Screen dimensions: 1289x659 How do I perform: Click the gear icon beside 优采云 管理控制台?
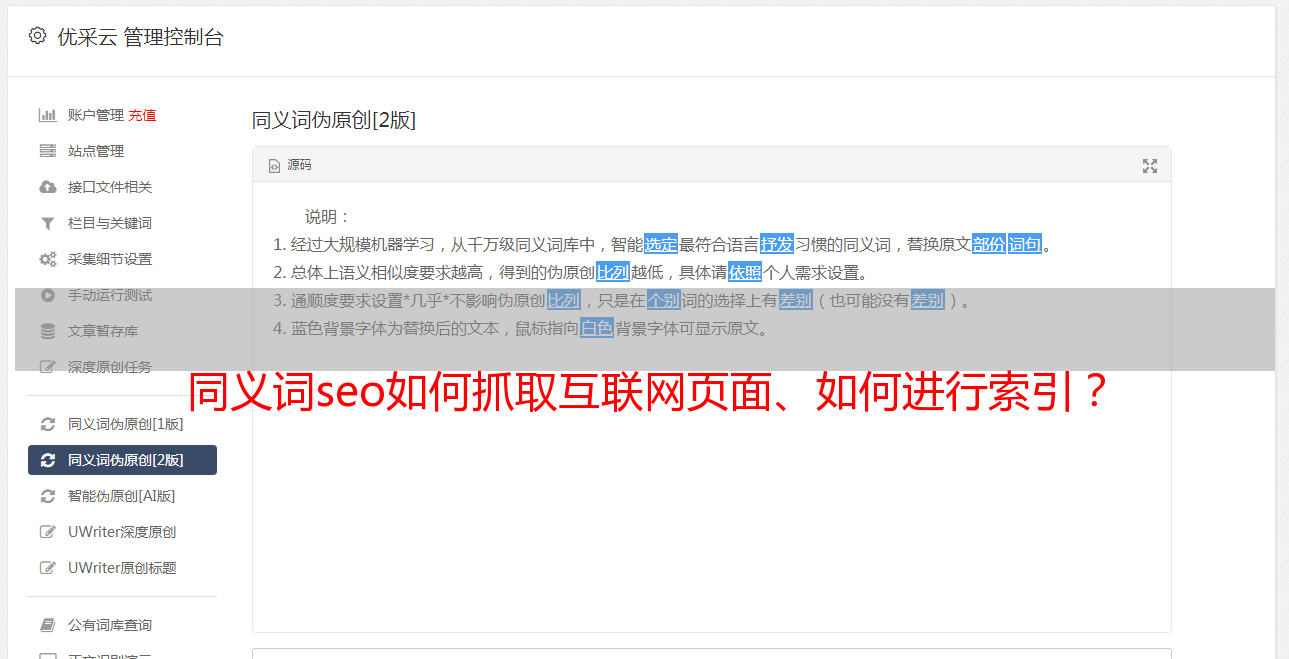pos(37,37)
